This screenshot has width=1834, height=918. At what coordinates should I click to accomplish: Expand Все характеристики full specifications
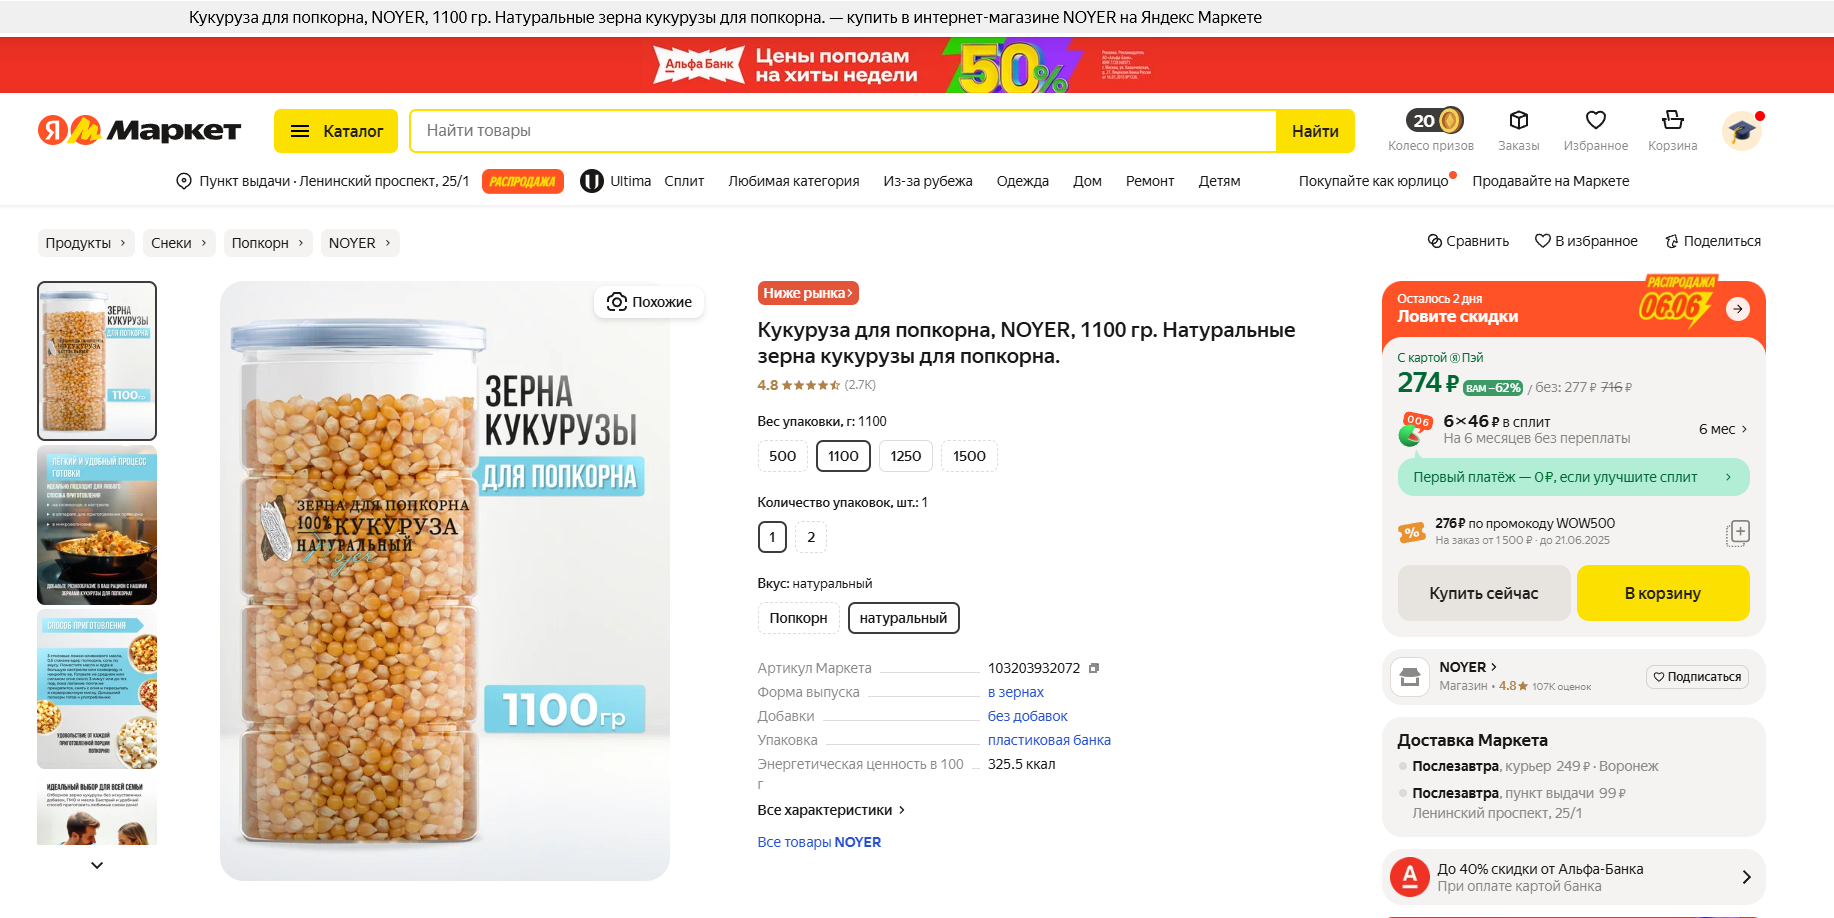(830, 810)
